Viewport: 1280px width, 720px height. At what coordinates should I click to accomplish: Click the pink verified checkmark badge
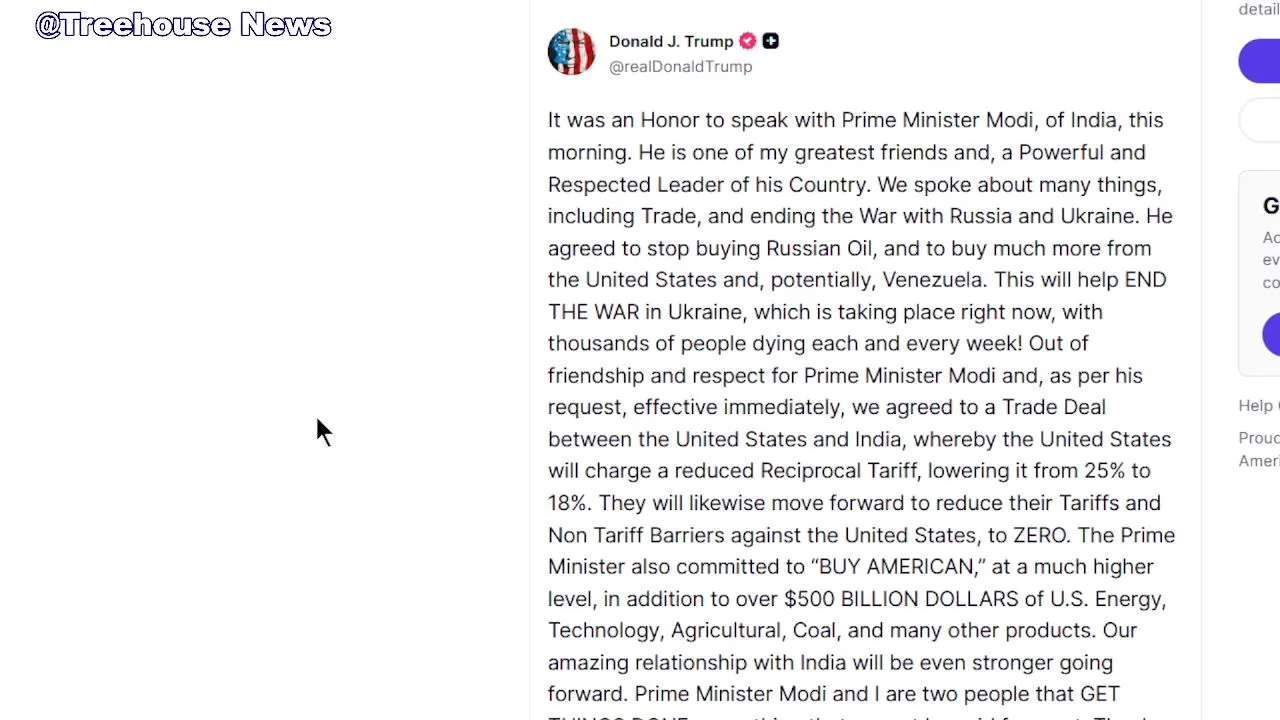point(747,41)
